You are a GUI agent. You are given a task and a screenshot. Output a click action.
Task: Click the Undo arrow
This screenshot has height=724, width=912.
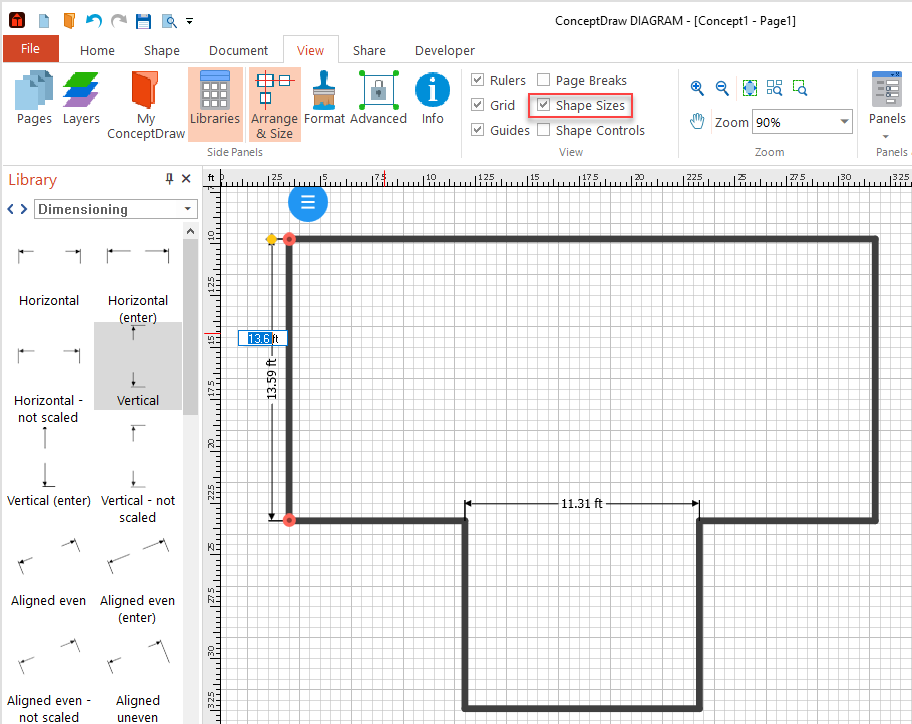coord(94,21)
